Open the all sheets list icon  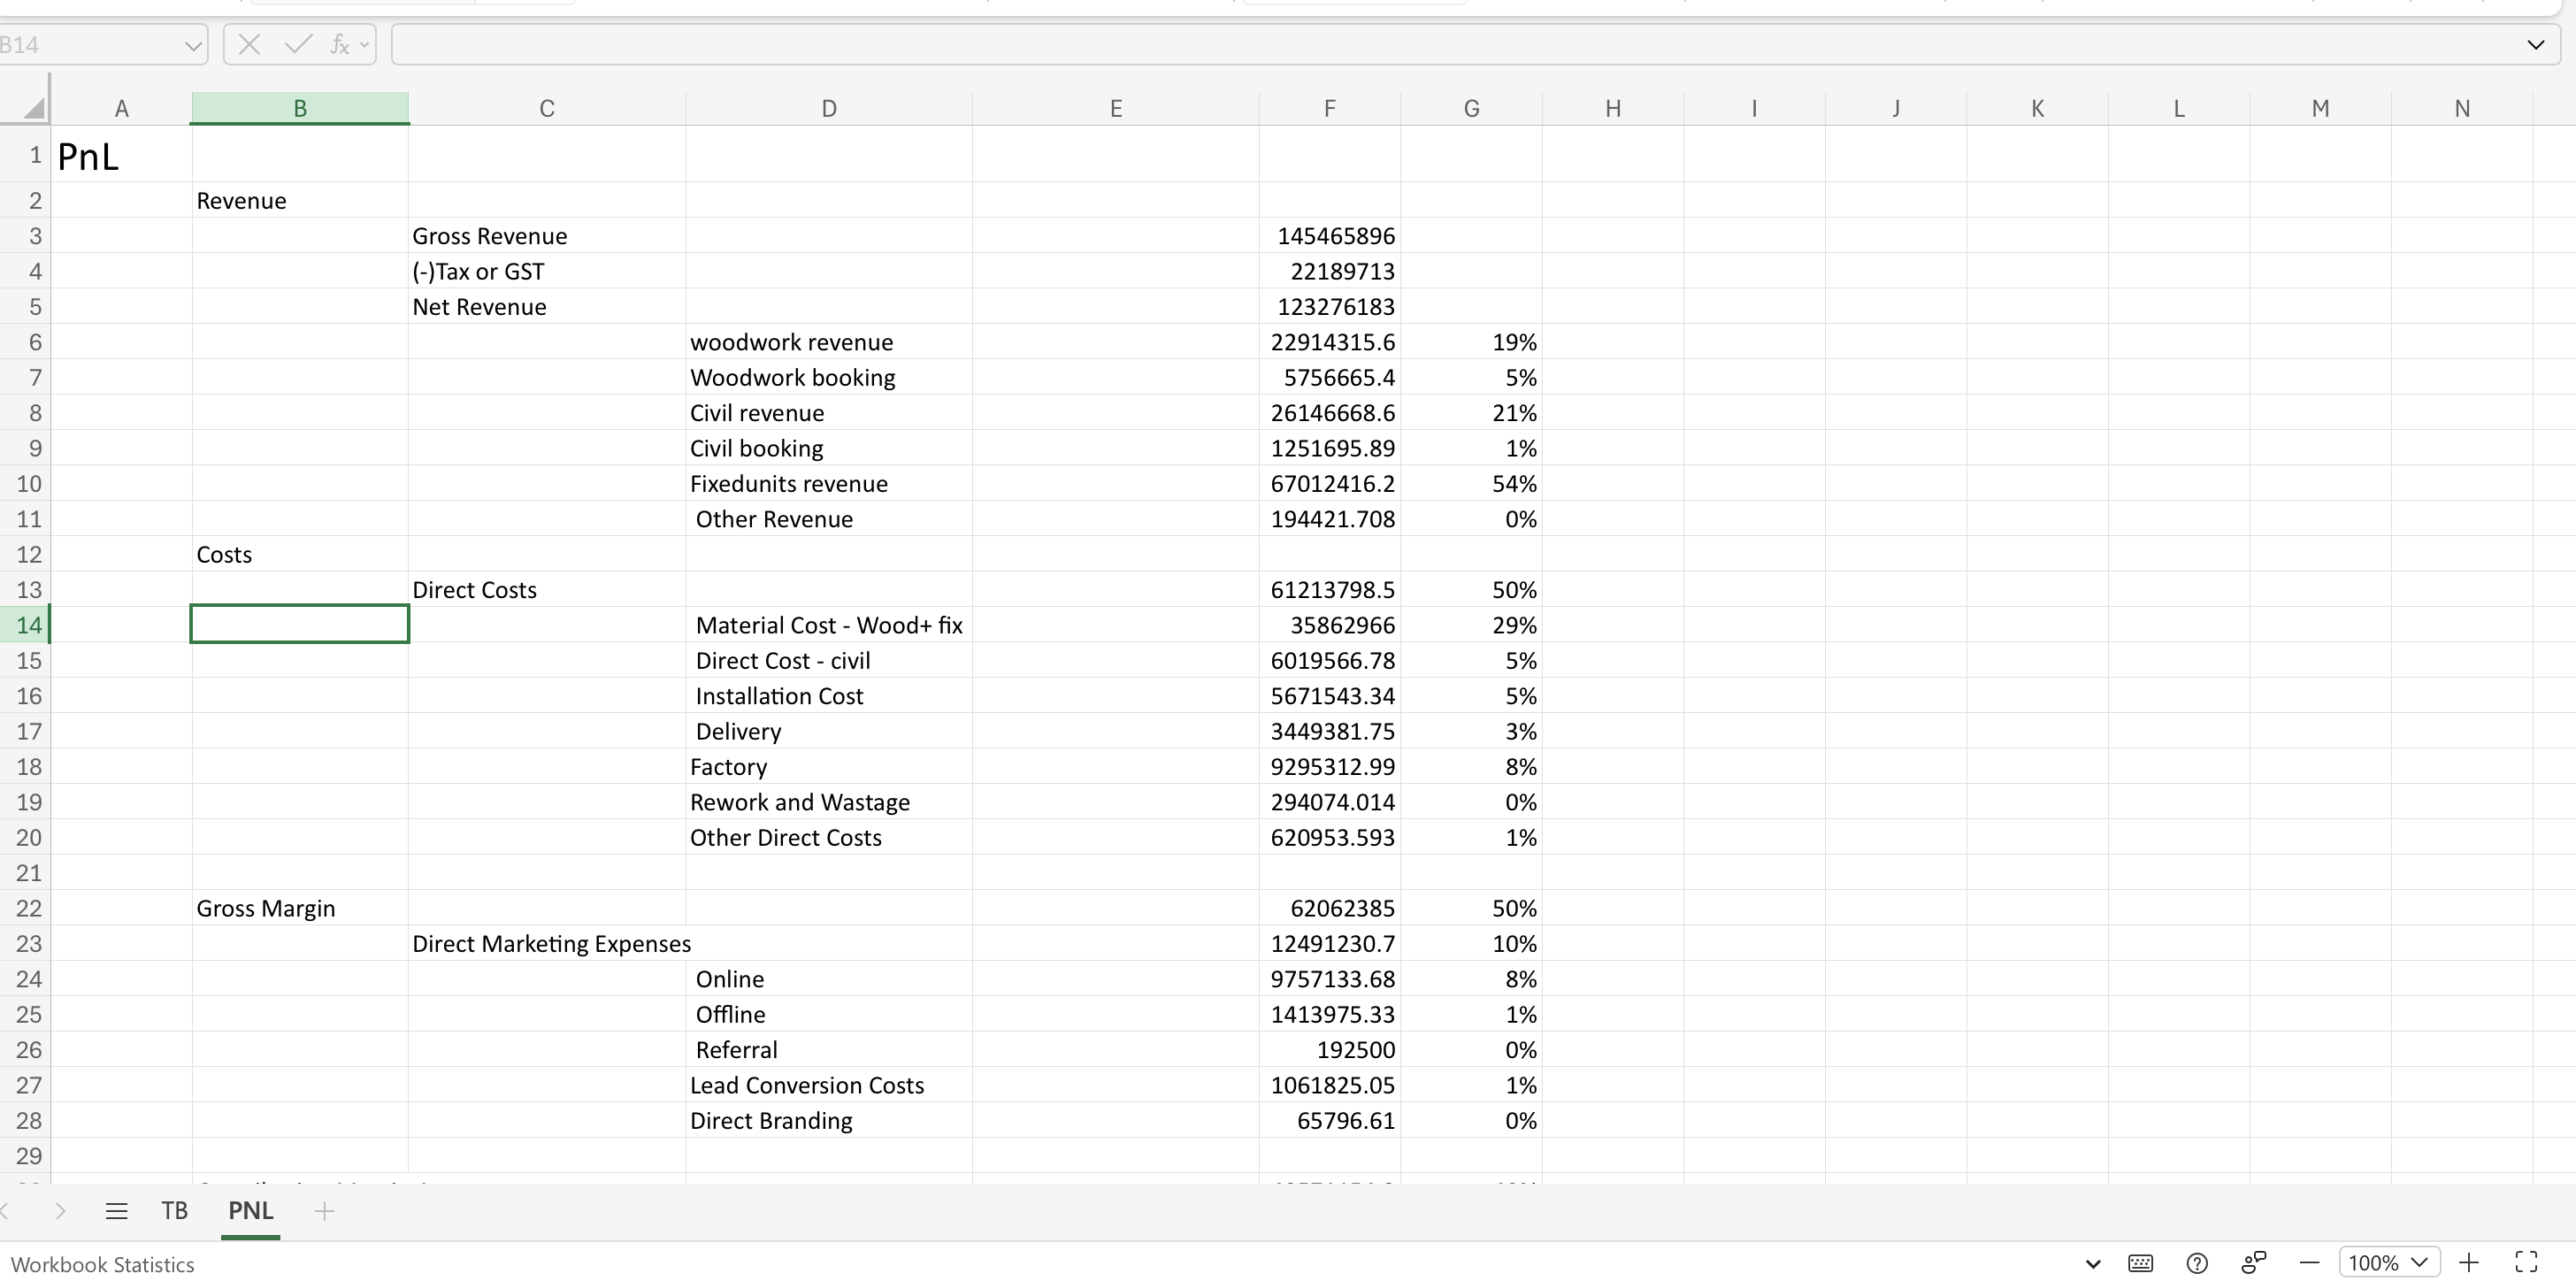116,1211
